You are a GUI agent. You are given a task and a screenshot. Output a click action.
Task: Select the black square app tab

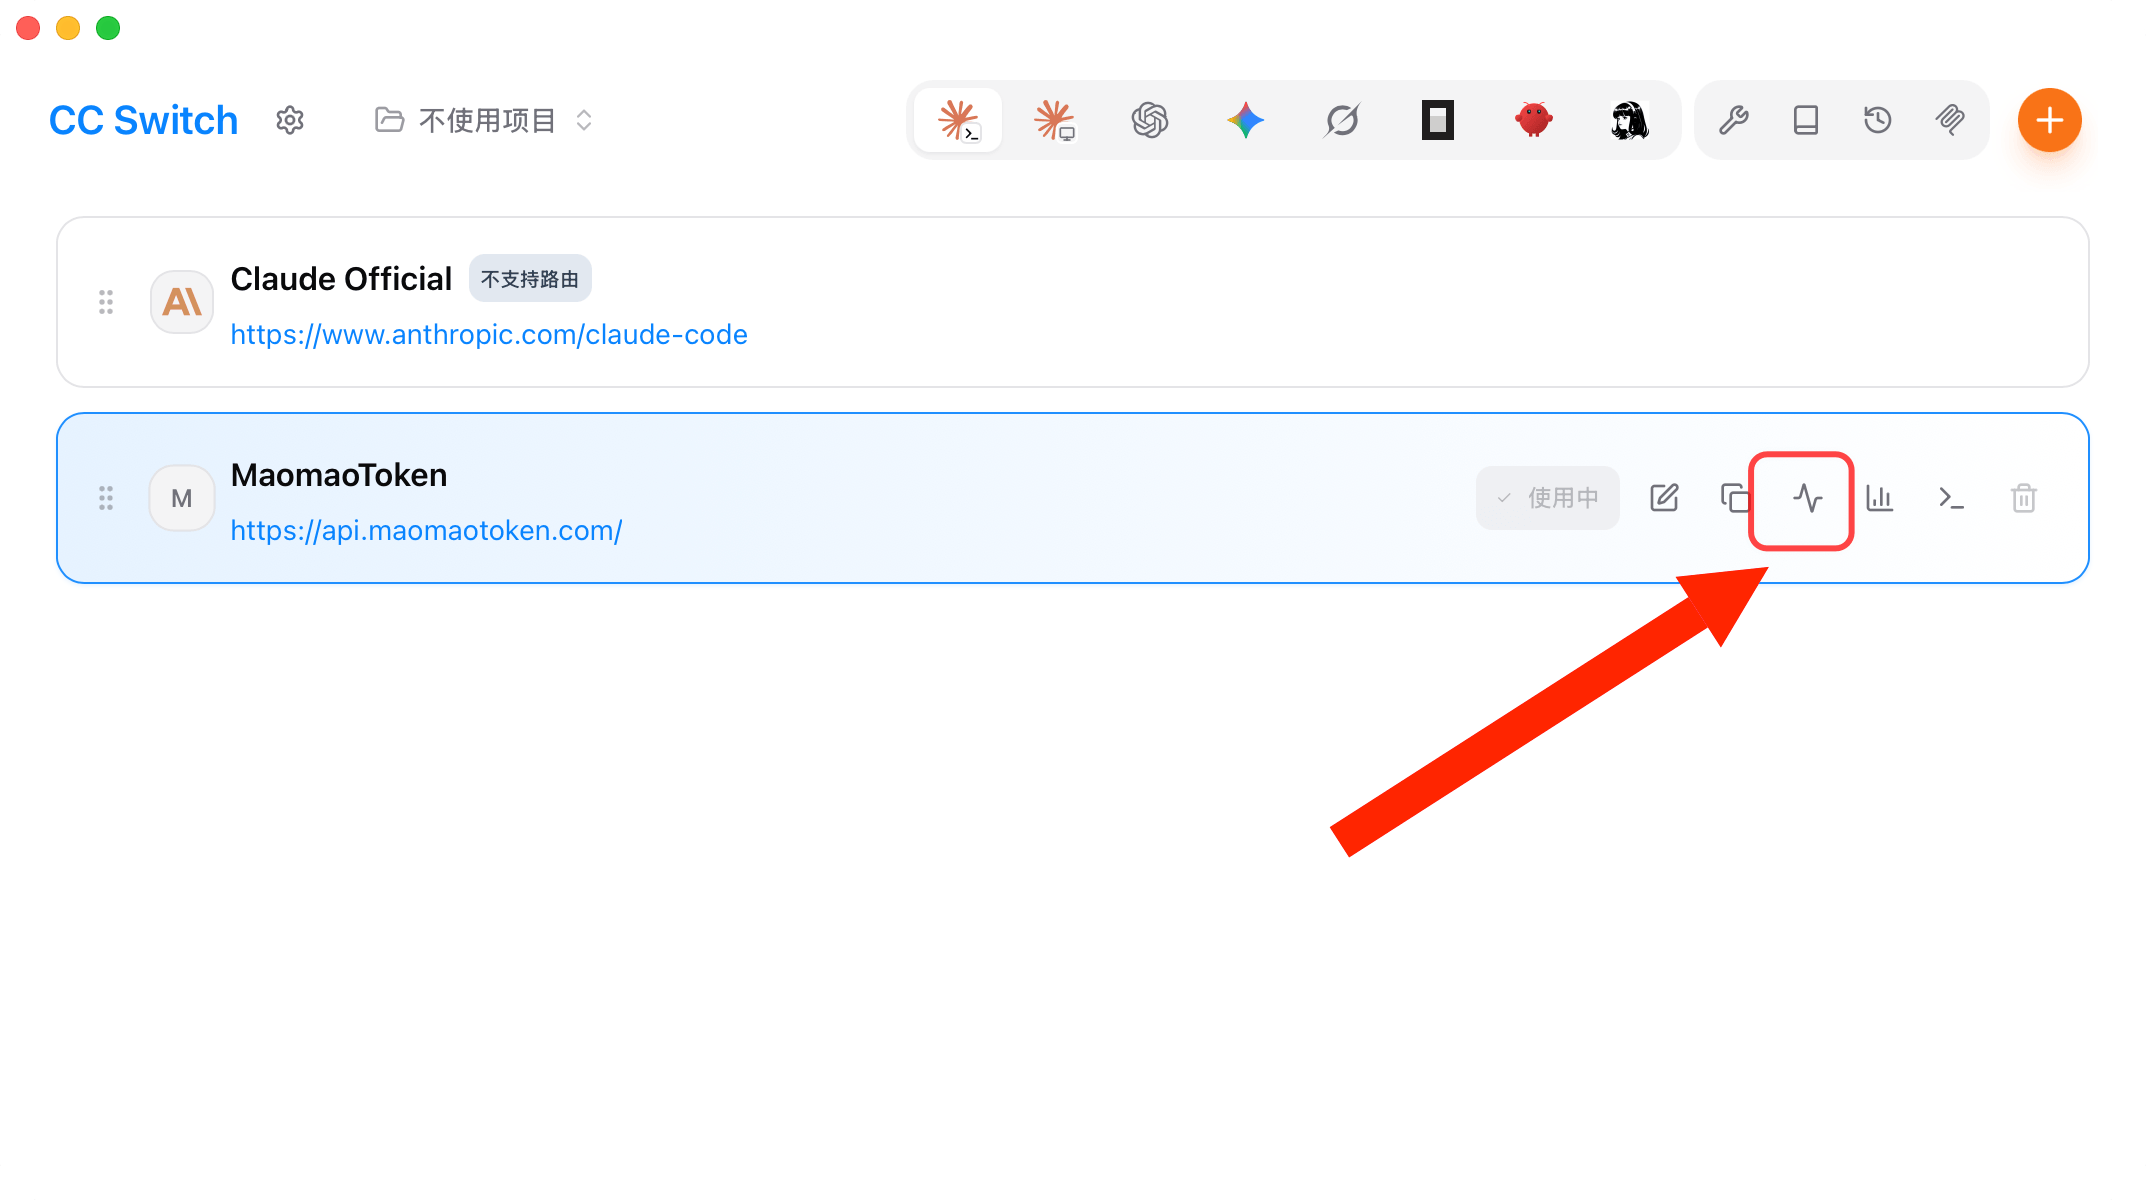1438,120
